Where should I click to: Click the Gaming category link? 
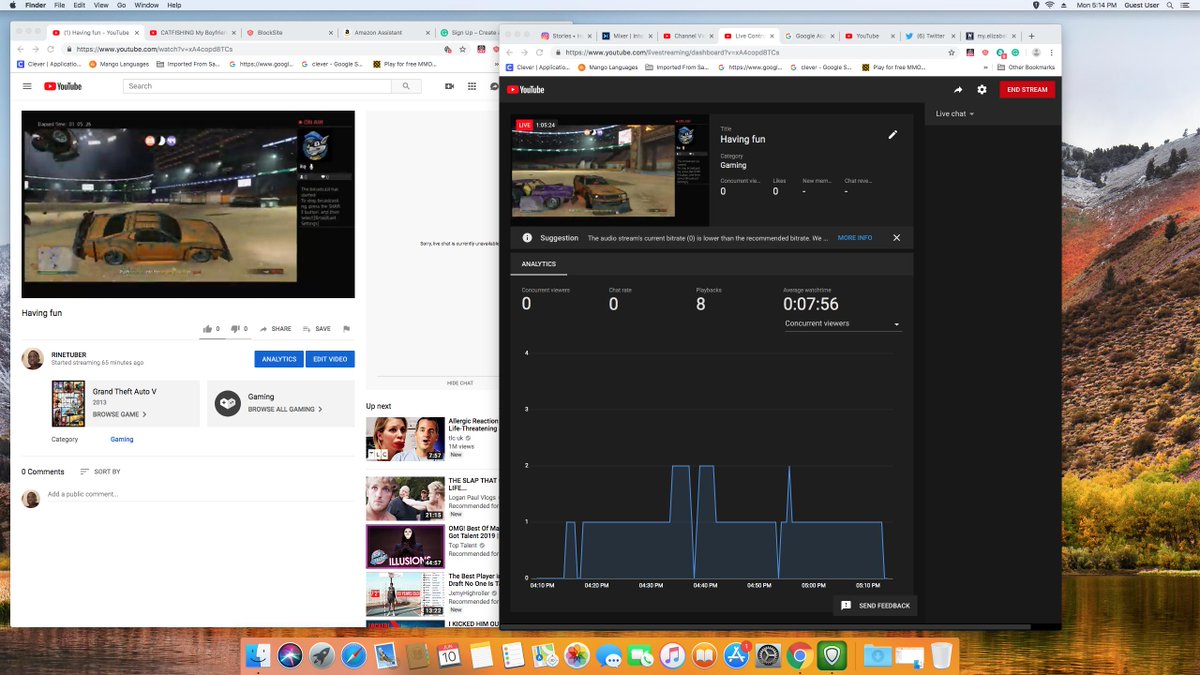point(122,440)
